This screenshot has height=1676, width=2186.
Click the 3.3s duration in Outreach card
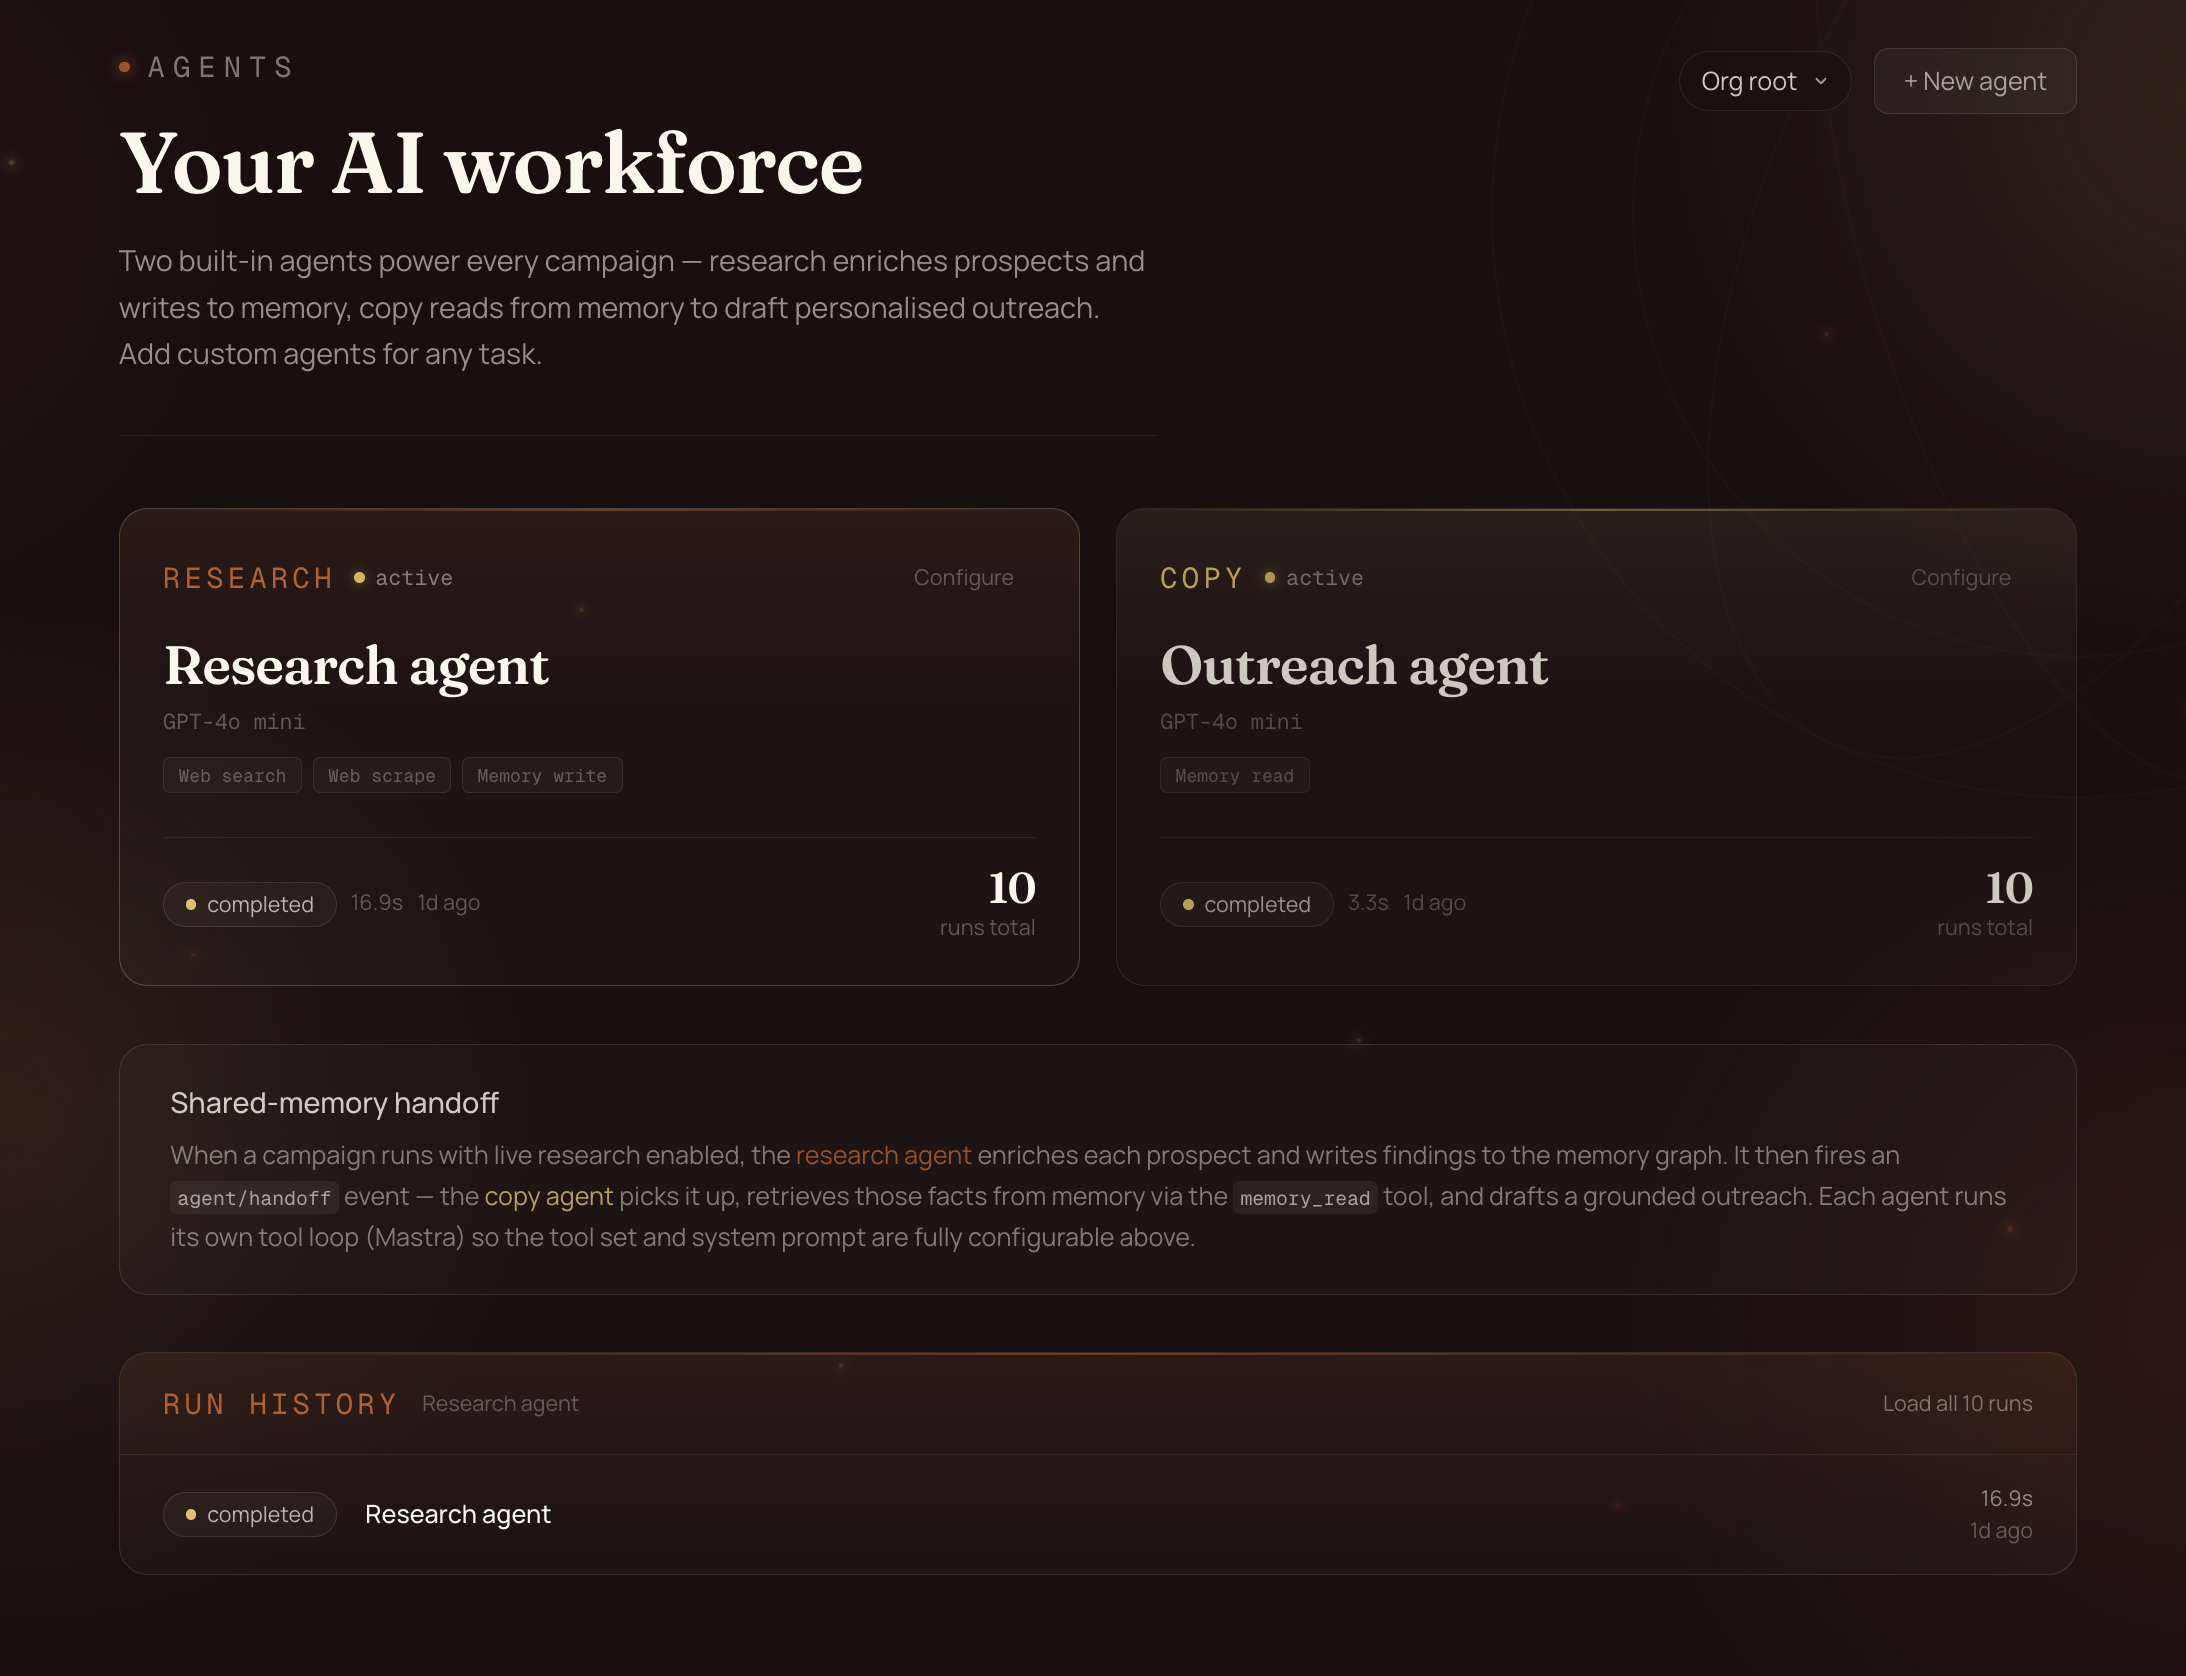[x=1368, y=902]
